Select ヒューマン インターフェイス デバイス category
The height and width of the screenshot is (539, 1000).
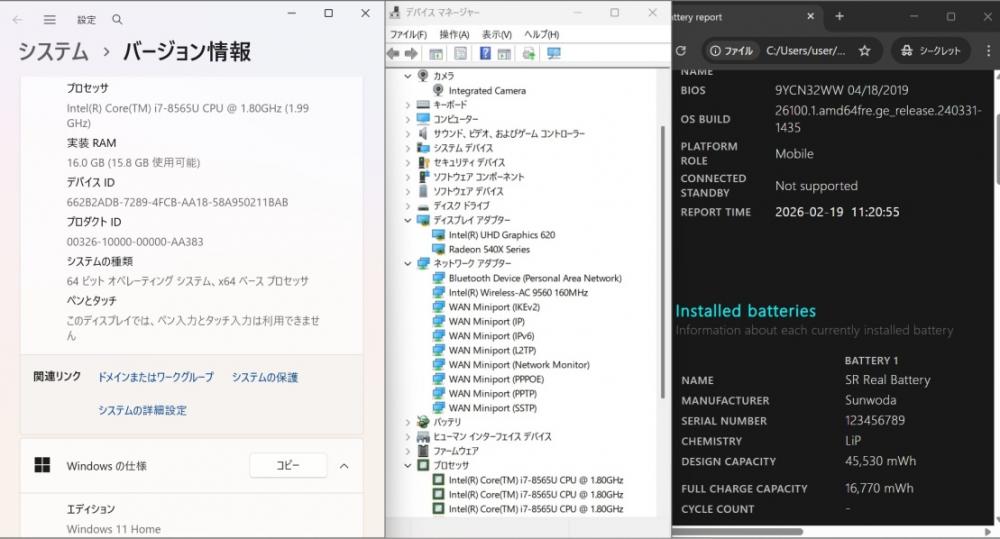492,437
